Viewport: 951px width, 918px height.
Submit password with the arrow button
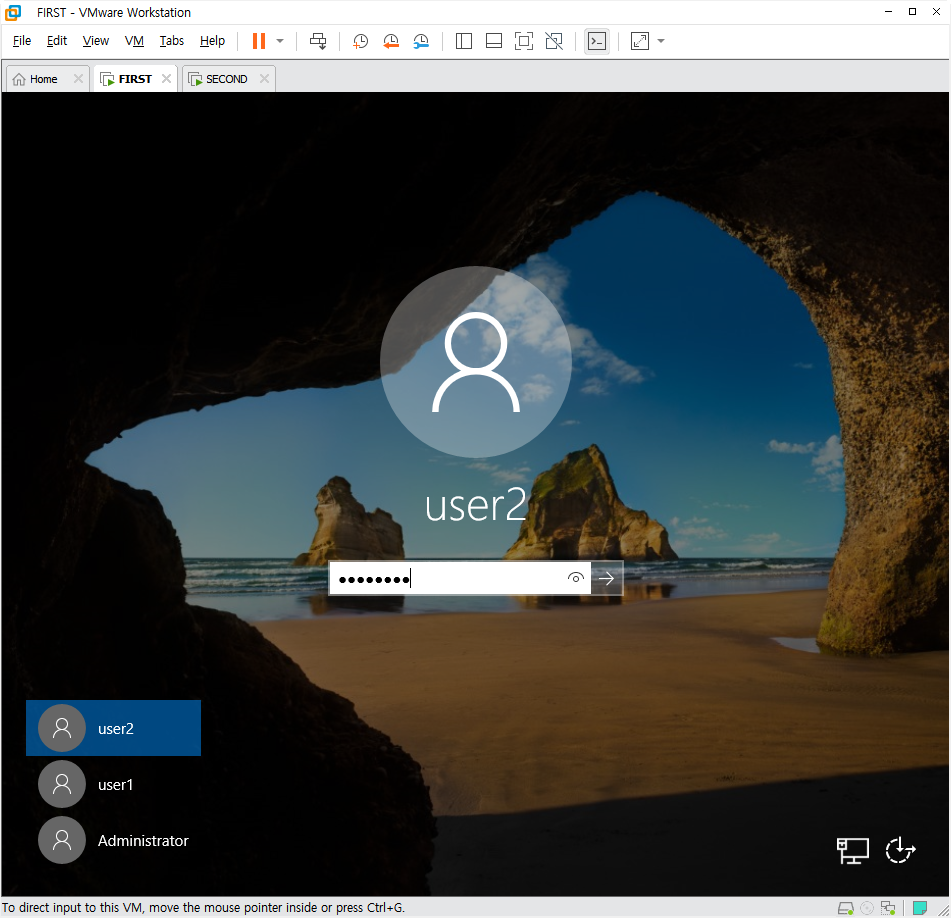(607, 578)
